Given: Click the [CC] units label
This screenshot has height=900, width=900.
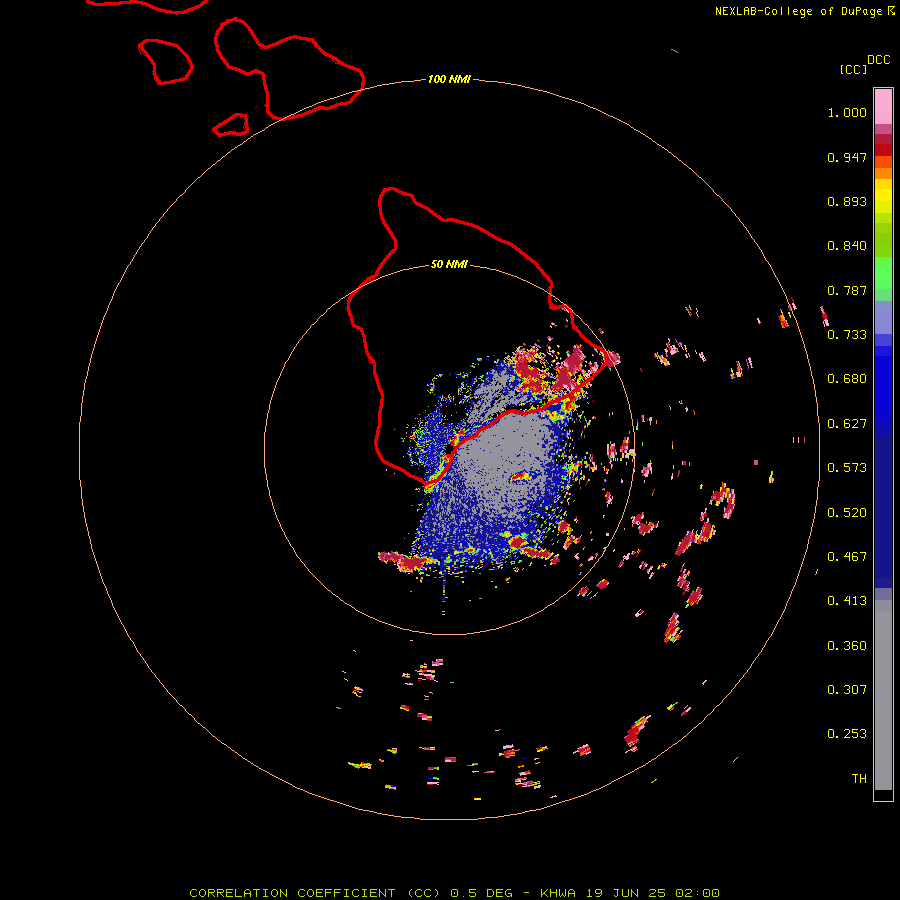Looking at the screenshot, I should coord(853,69).
